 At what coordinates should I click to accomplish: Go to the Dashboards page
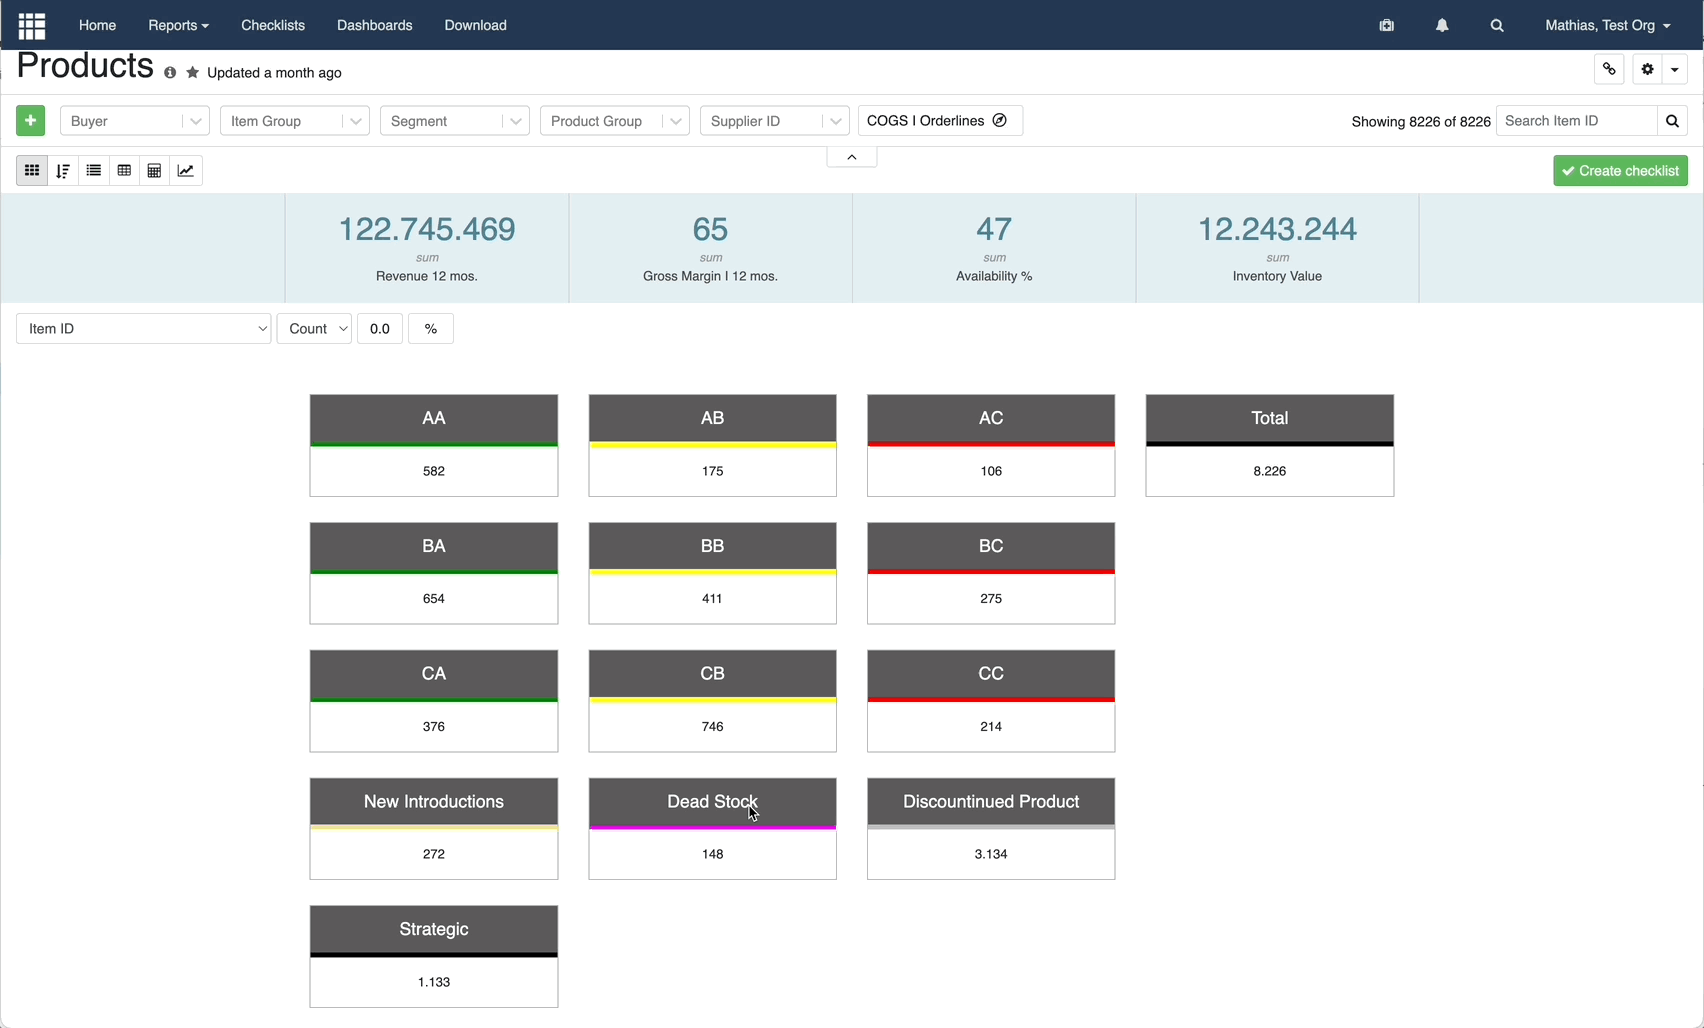coord(374,25)
